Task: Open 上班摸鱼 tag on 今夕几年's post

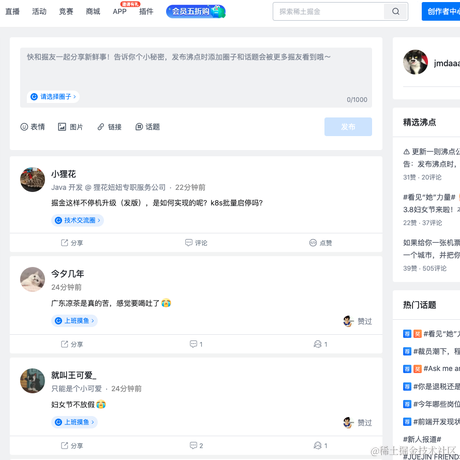Action: point(74,321)
